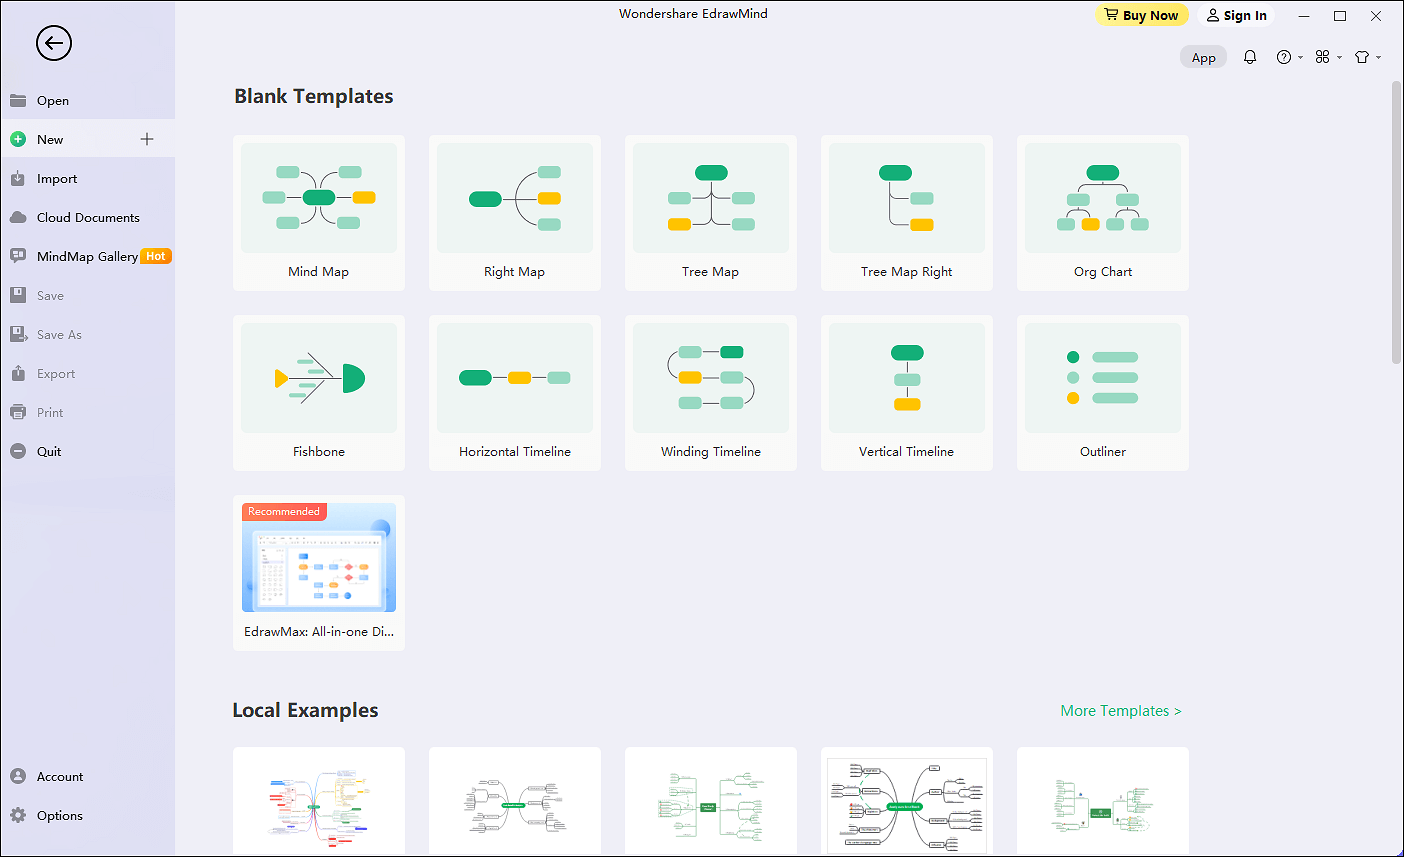
Task: Click the Options gear icon
Action: 18,815
